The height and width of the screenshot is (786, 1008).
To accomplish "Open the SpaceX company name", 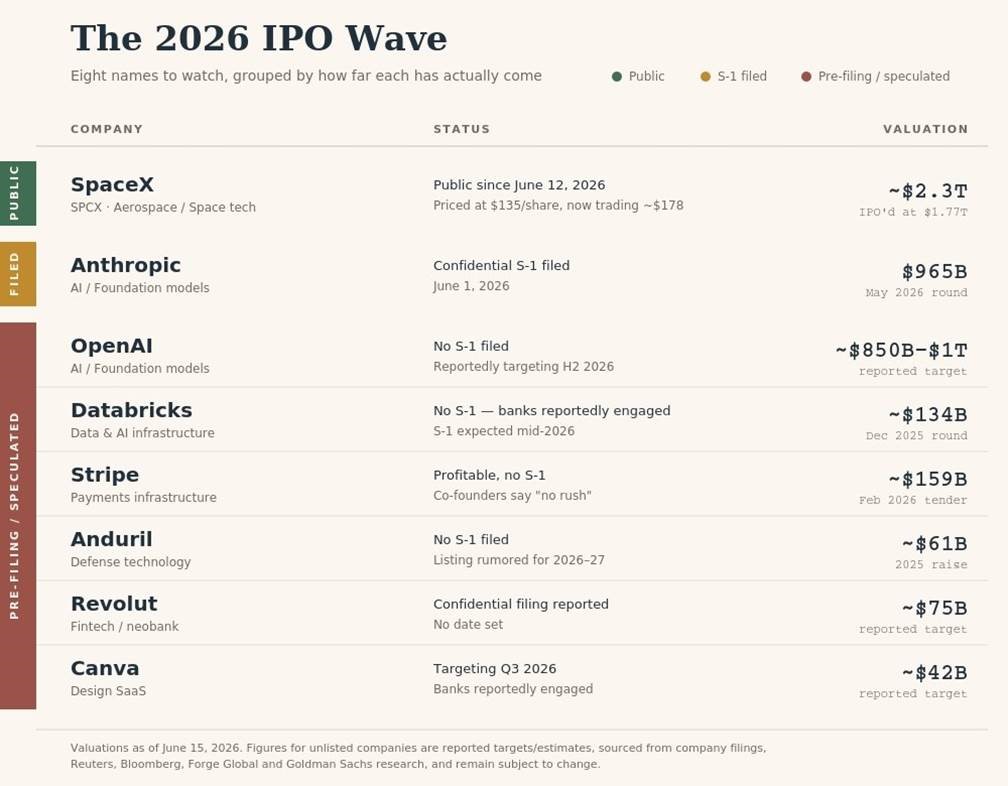I will (112, 184).
